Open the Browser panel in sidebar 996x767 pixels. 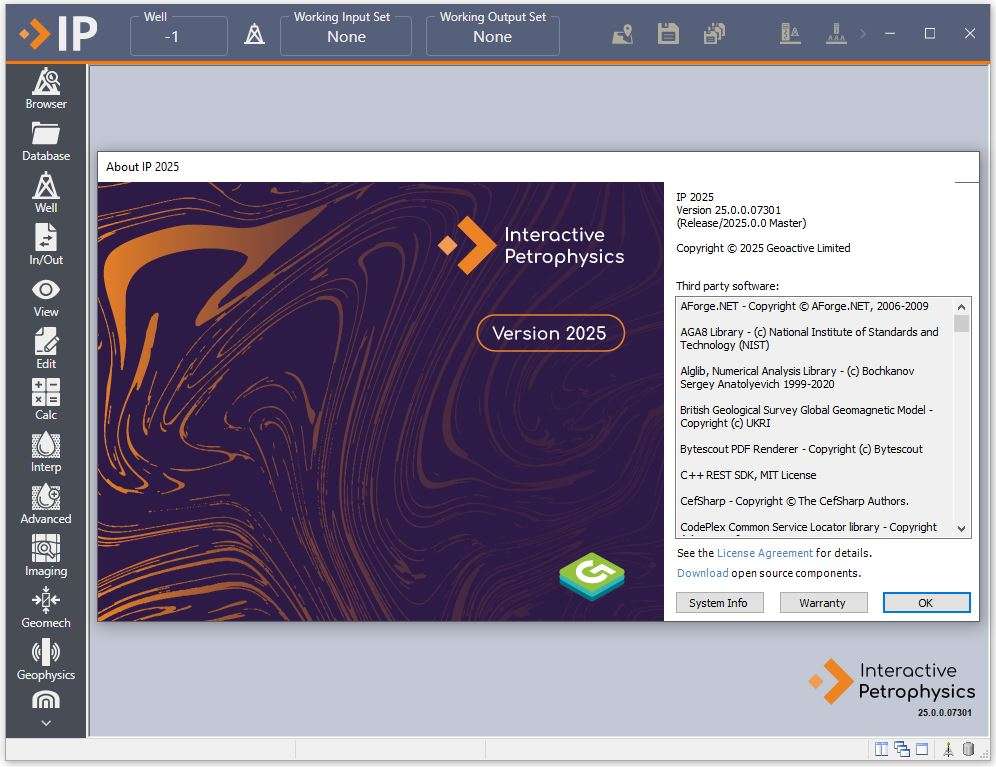click(46, 89)
